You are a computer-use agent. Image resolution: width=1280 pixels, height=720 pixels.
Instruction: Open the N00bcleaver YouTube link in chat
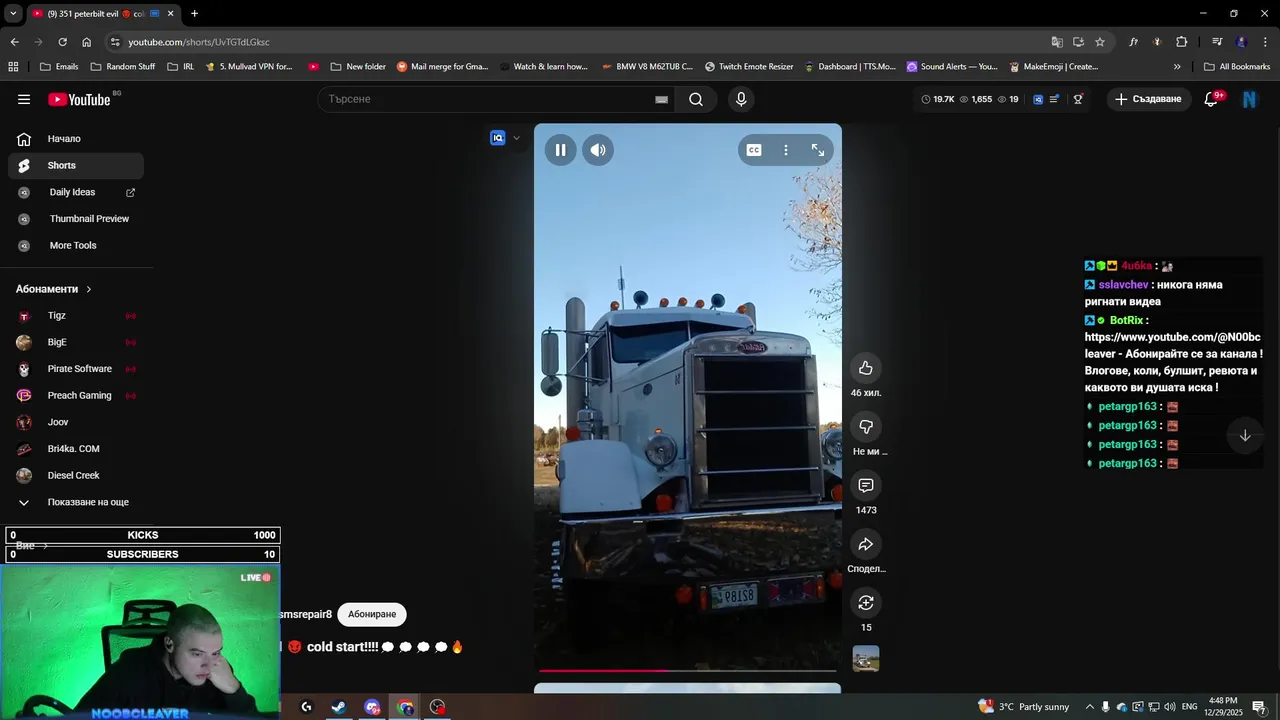tap(1172, 345)
